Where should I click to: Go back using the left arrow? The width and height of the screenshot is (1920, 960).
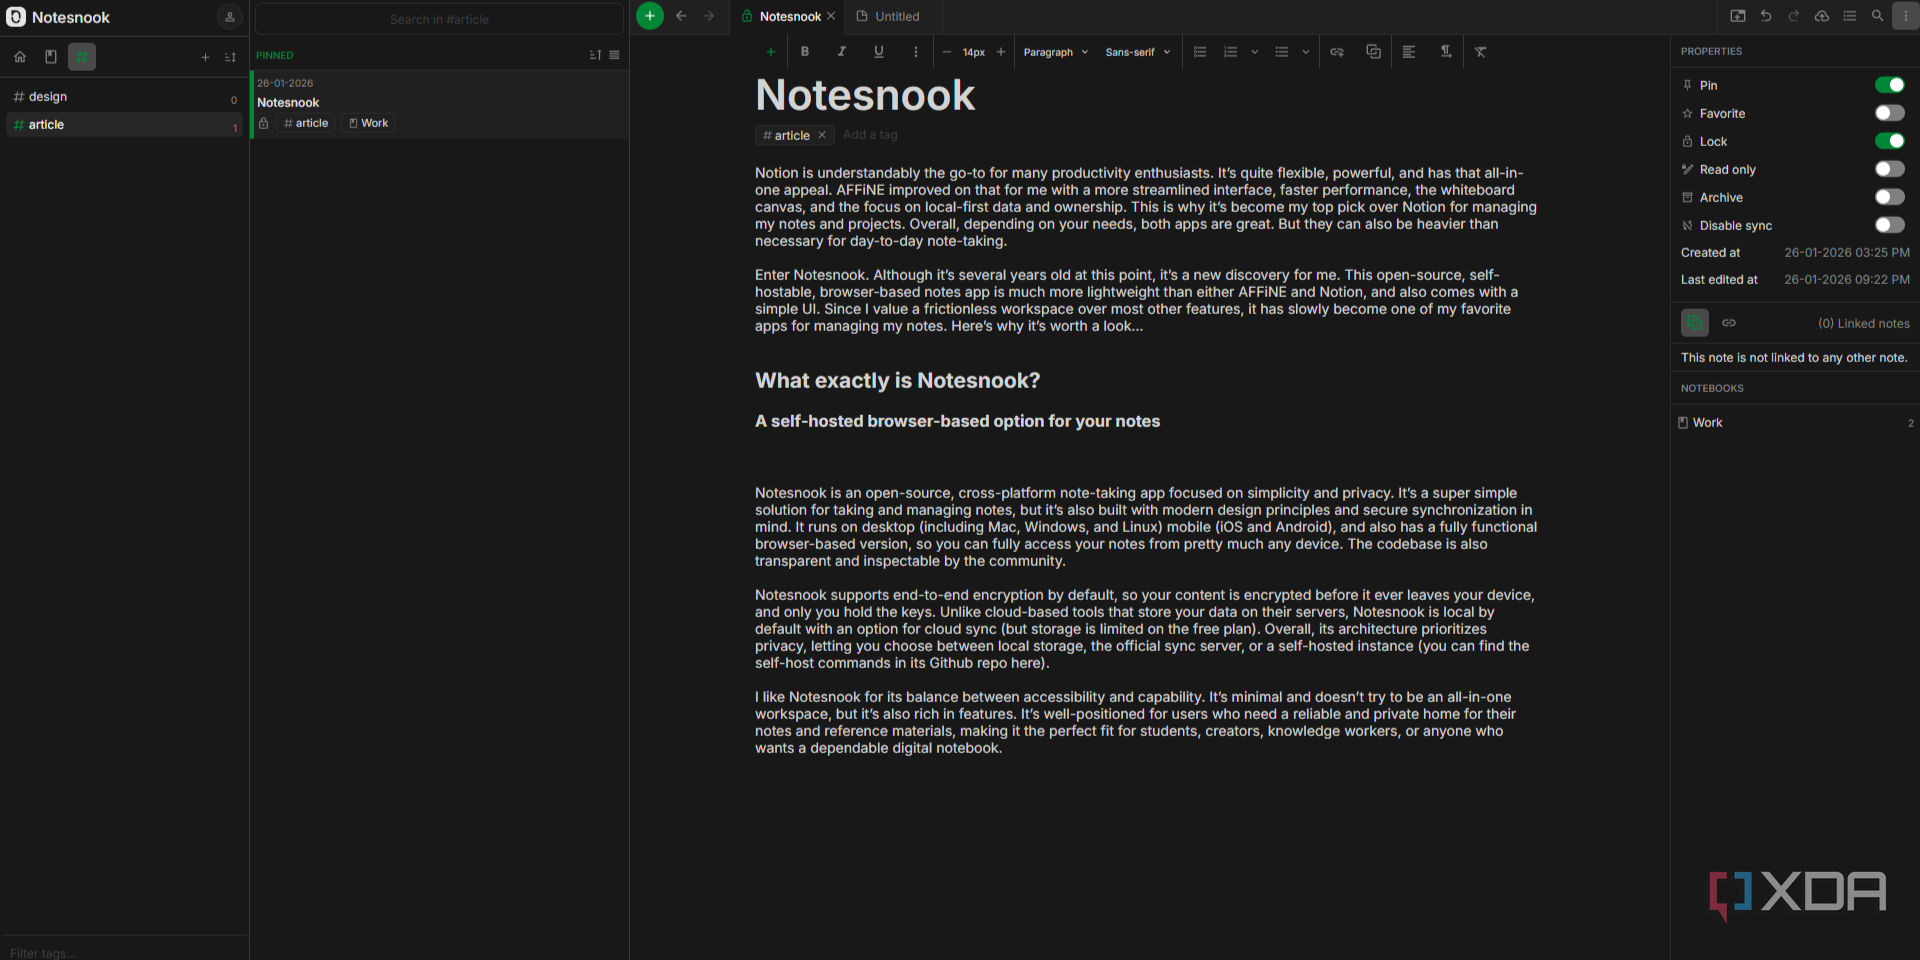pos(681,16)
